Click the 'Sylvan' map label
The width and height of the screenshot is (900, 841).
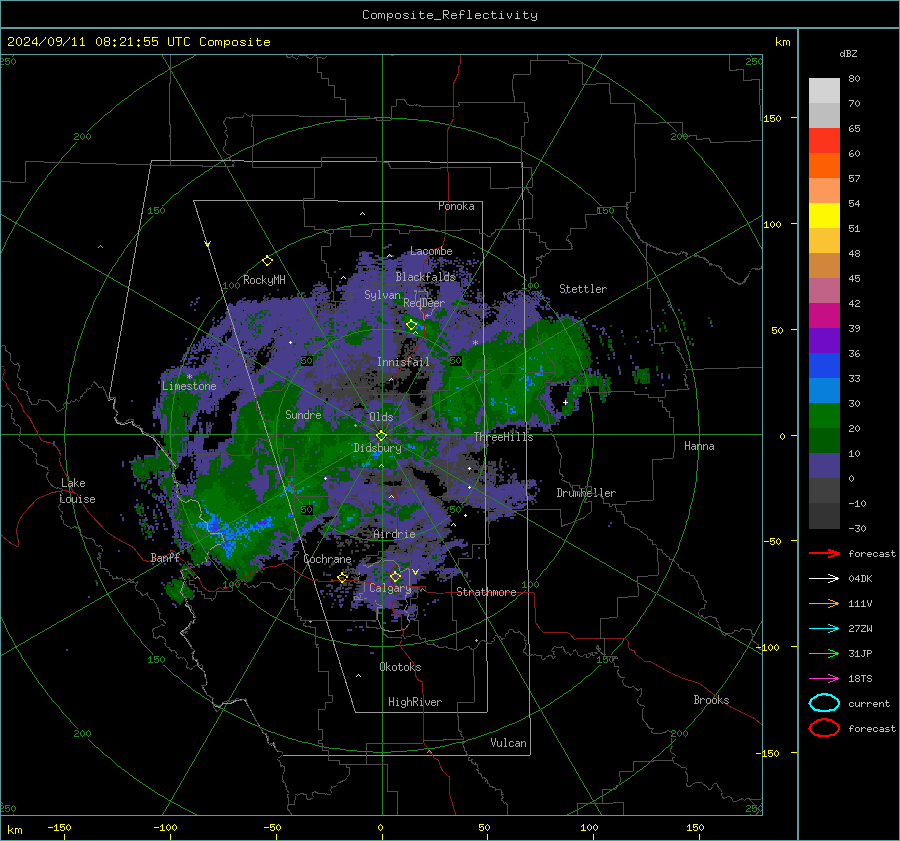click(382, 295)
